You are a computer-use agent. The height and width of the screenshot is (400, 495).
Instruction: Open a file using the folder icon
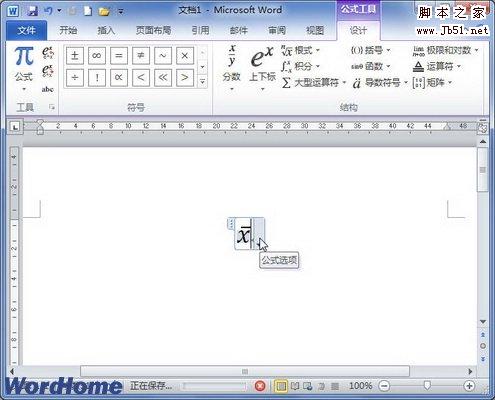pos(104,12)
